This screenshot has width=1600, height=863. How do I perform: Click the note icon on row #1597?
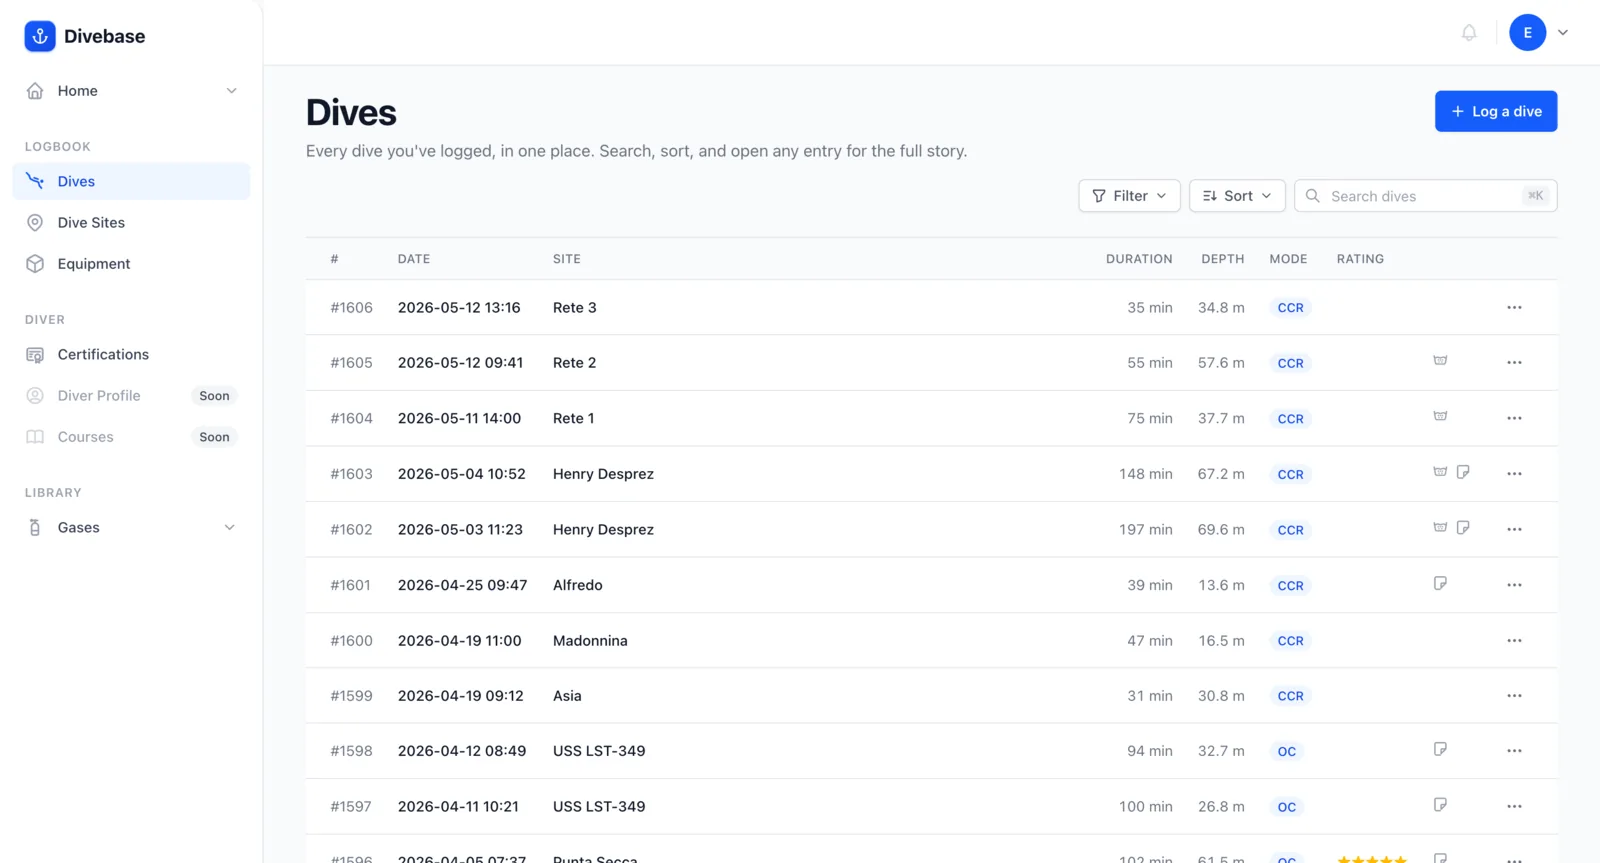tap(1440, 805)
